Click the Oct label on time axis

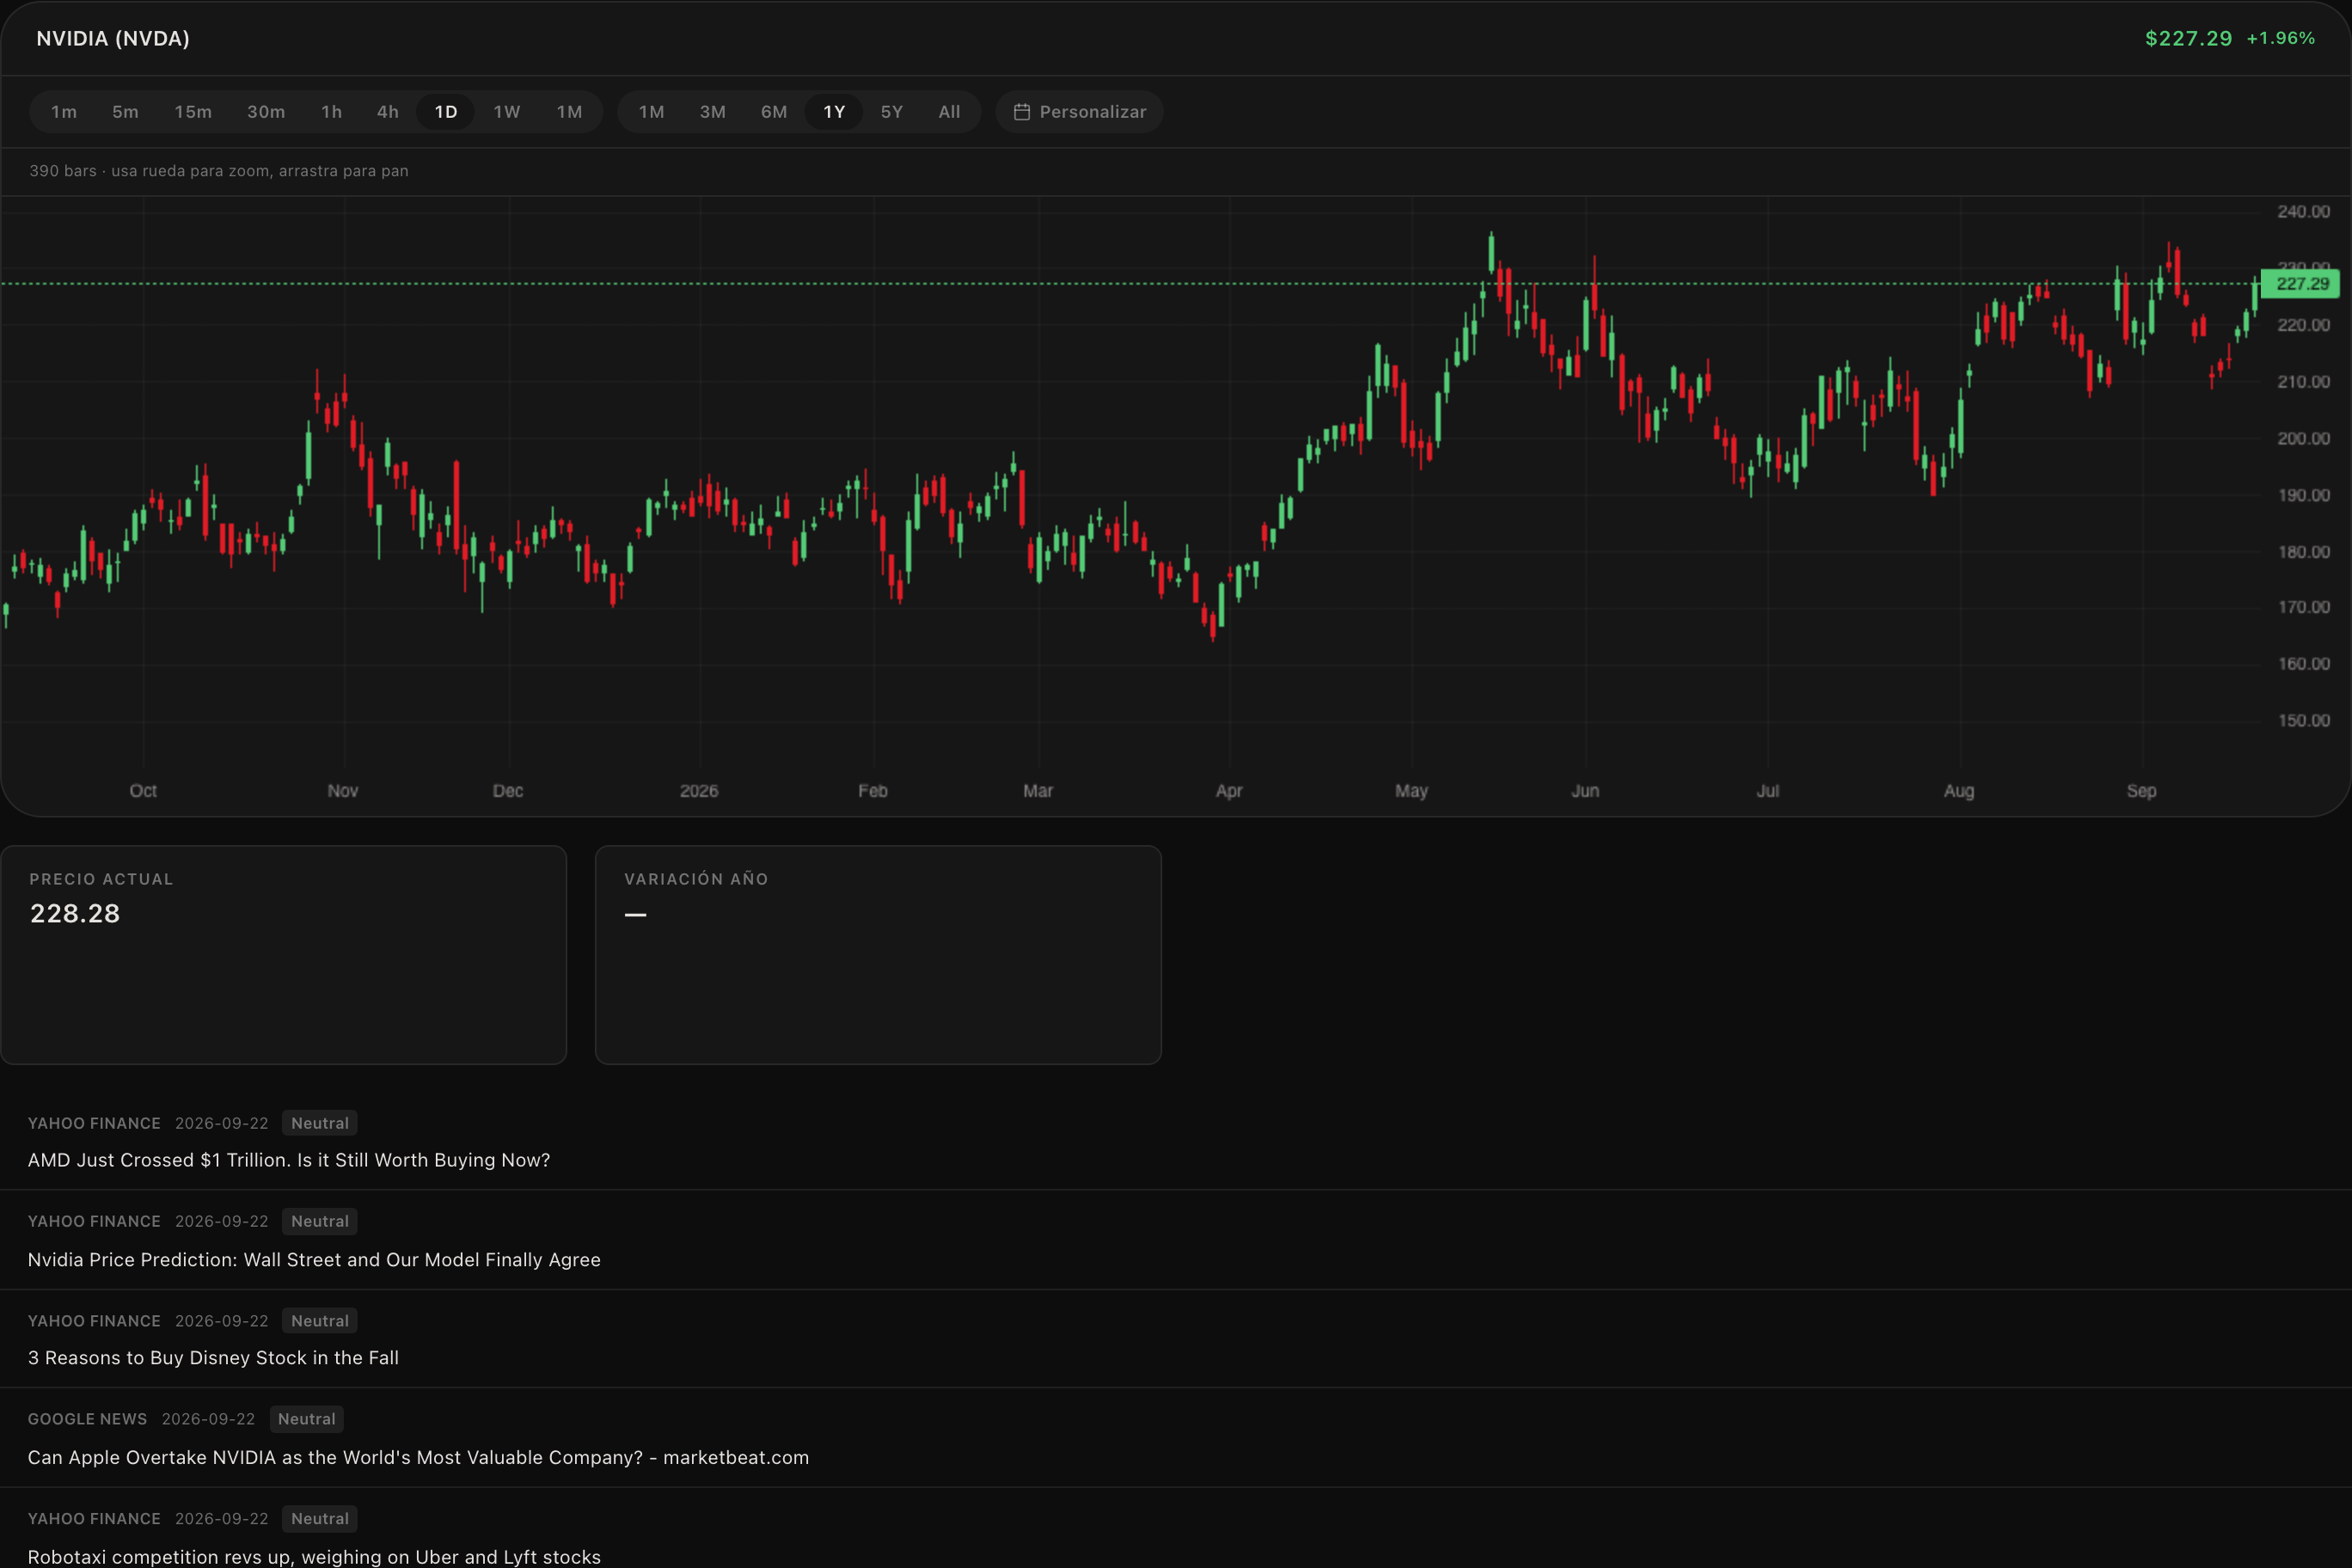[x=143, y=791]
